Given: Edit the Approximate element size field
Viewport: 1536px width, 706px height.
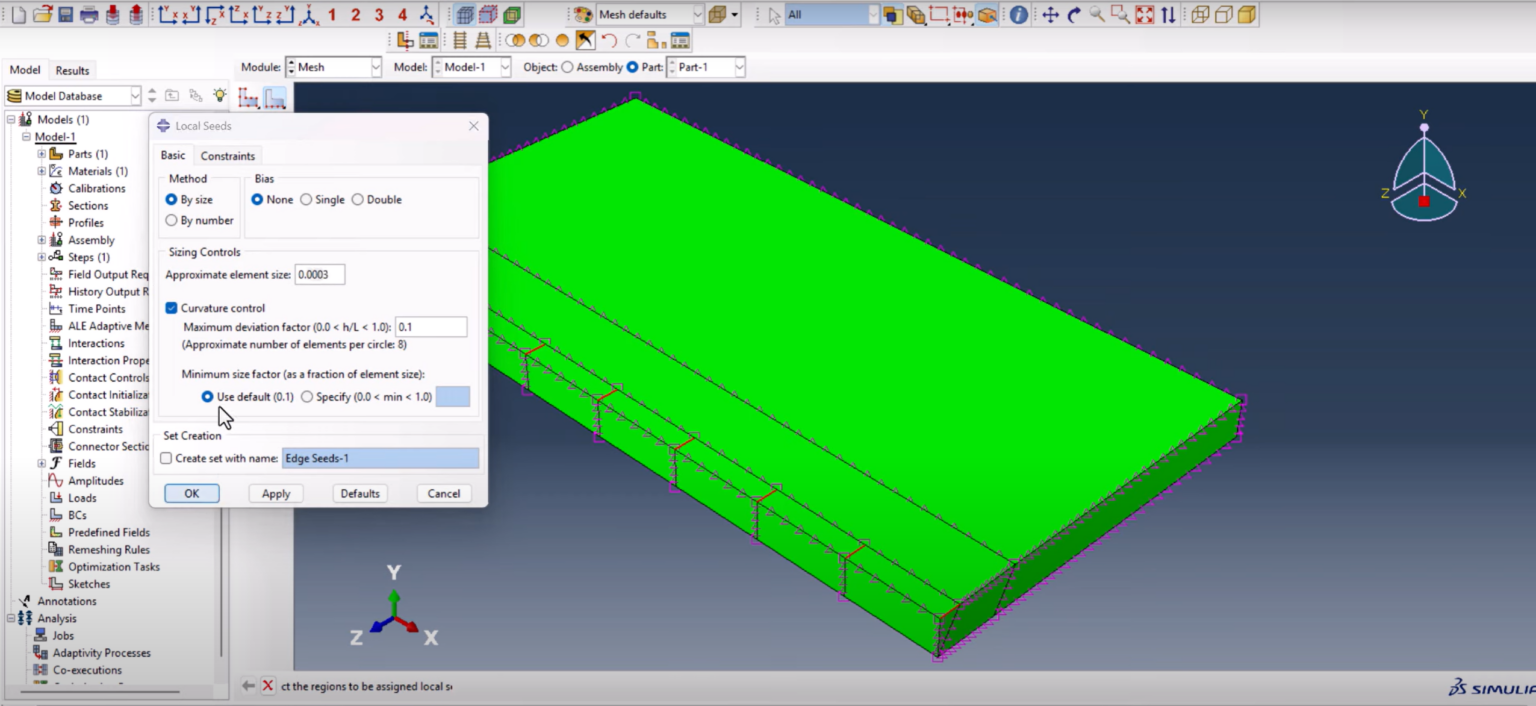Looking at the screenshot, I should click(320, 274).
